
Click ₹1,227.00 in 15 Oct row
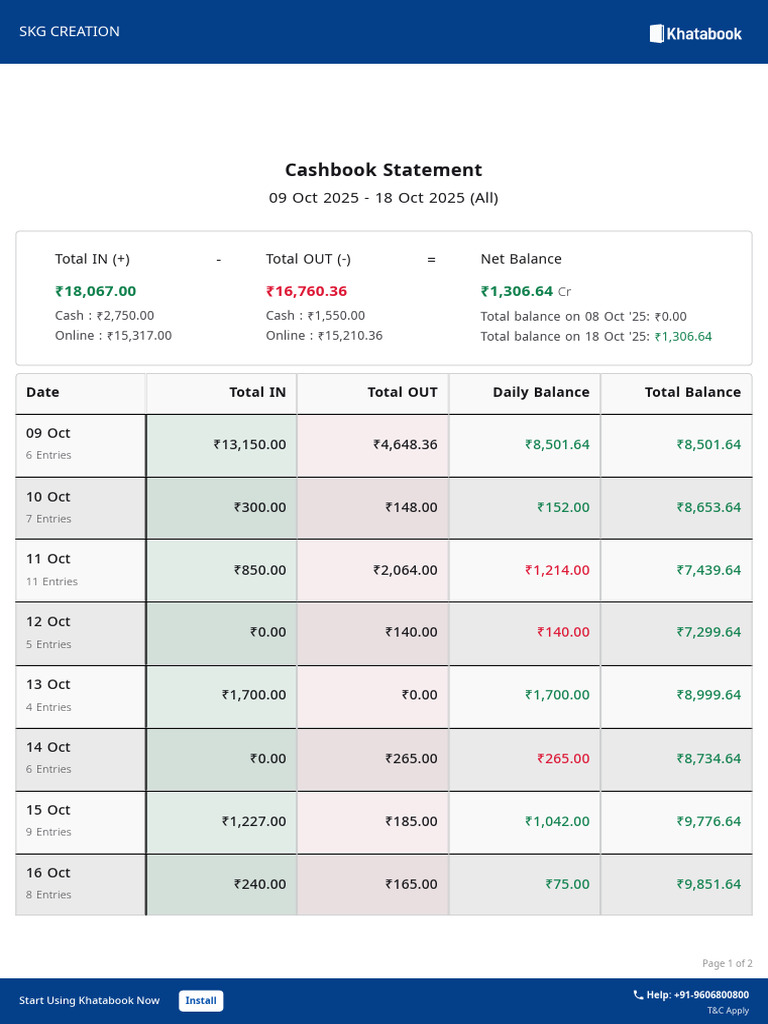254,822
